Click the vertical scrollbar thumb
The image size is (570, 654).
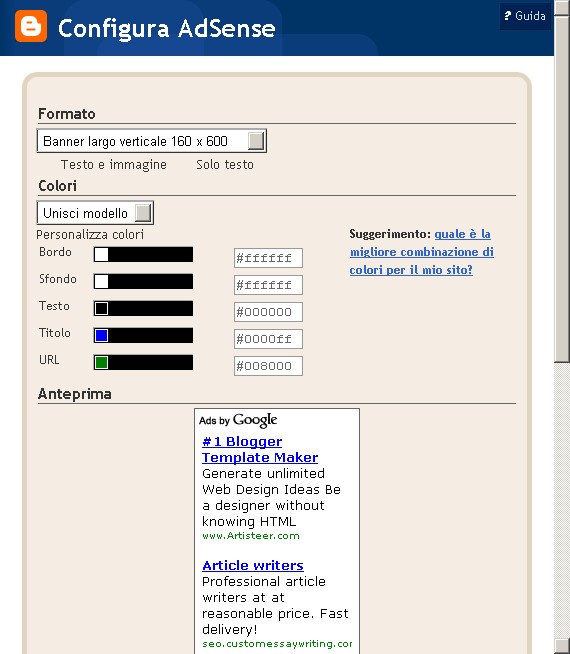click(x=562, y=181)
